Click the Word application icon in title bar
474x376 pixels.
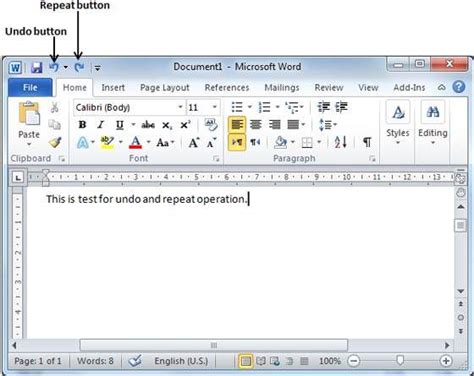(x=15, y=68)
